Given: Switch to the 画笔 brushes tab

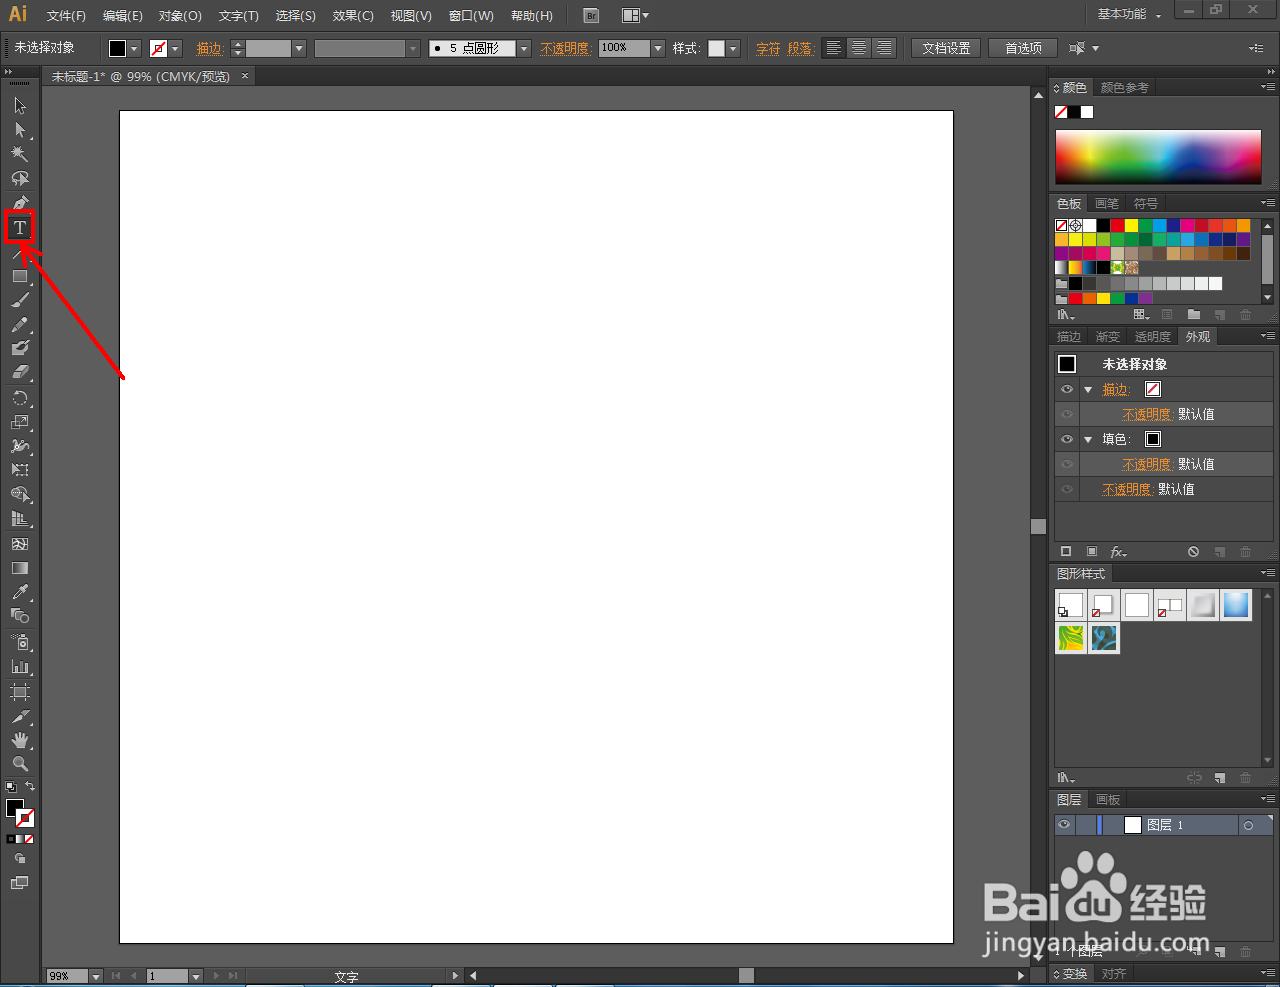Looking at the screenshot, I should tap(1106, 204).
